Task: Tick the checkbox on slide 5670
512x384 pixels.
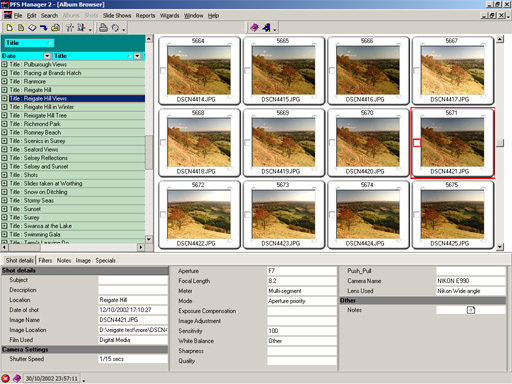Action: coord(332,143)
